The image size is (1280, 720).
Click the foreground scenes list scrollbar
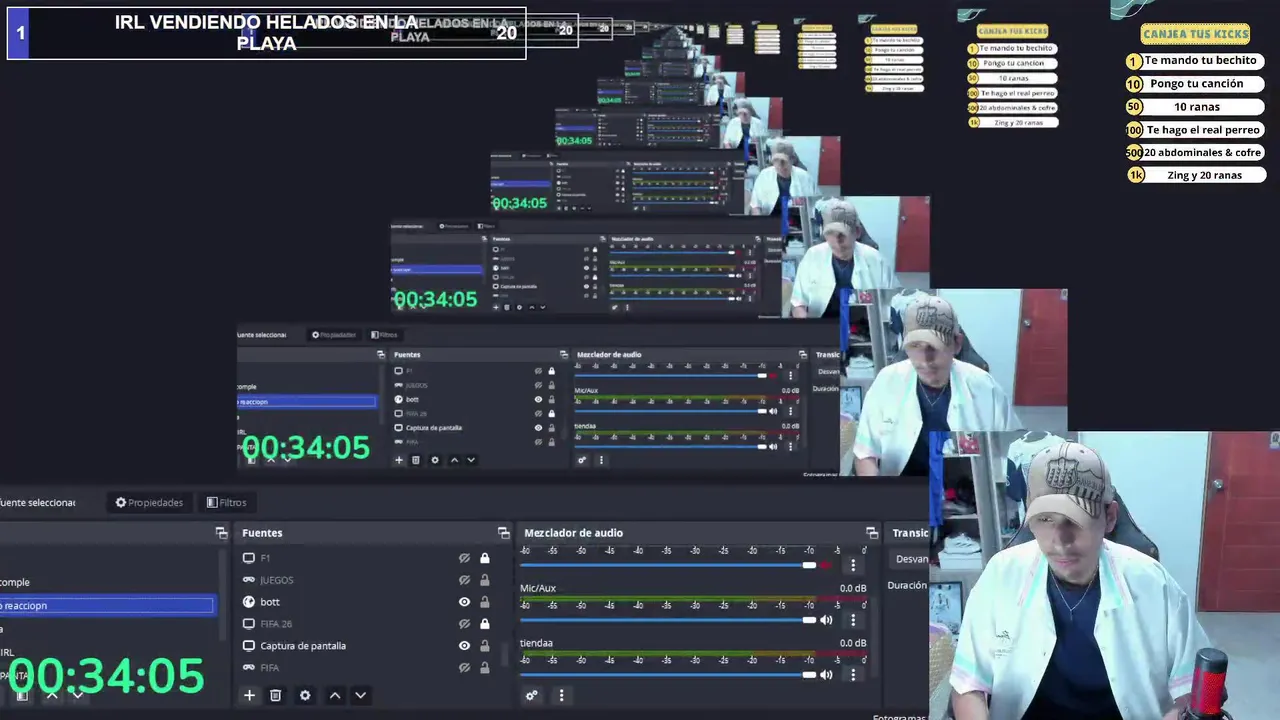(x=223, y=595)
